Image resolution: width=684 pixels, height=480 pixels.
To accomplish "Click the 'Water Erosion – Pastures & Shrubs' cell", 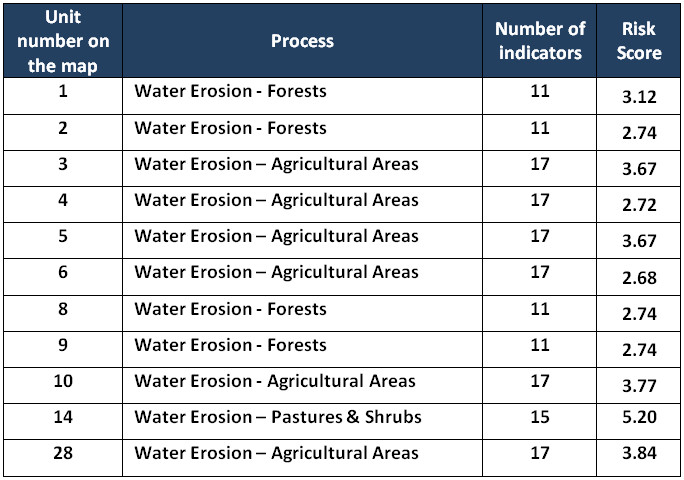I will 278,417.
